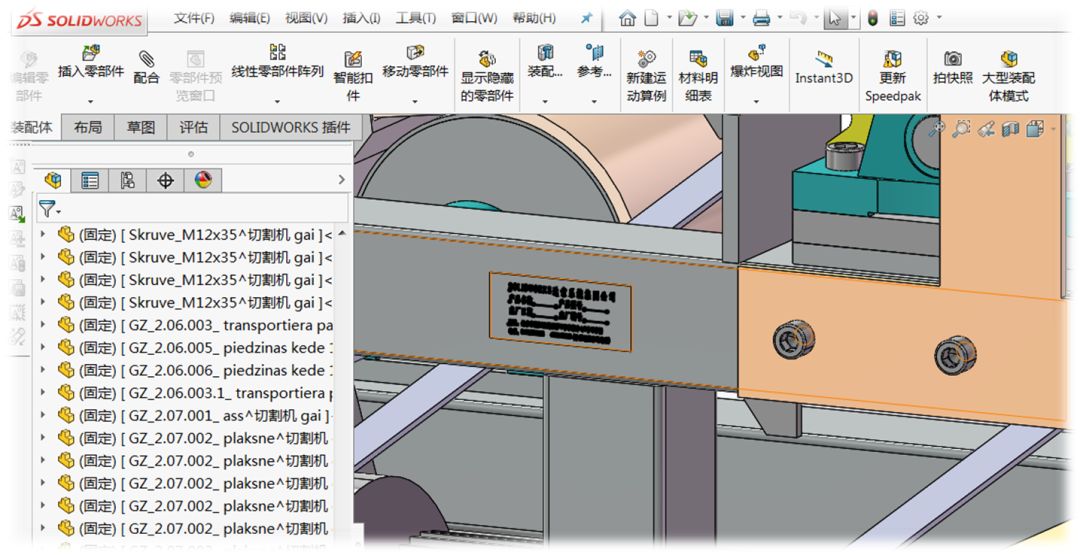
Task: Expand the GZ_2.06.005_ piedzinas kede item
Action: point(44,348)
